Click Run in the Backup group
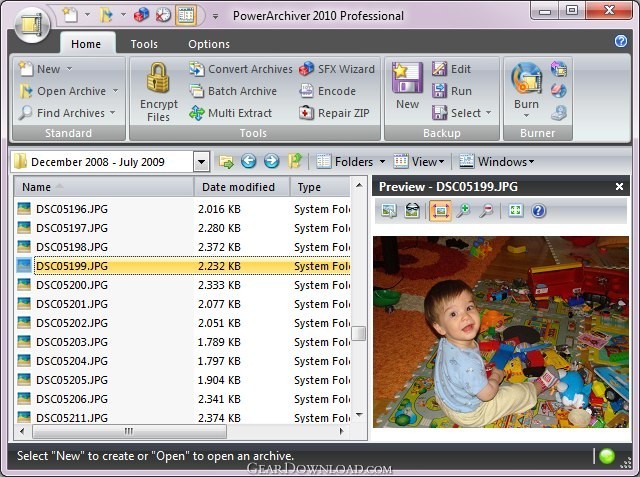 coord(452,91)
